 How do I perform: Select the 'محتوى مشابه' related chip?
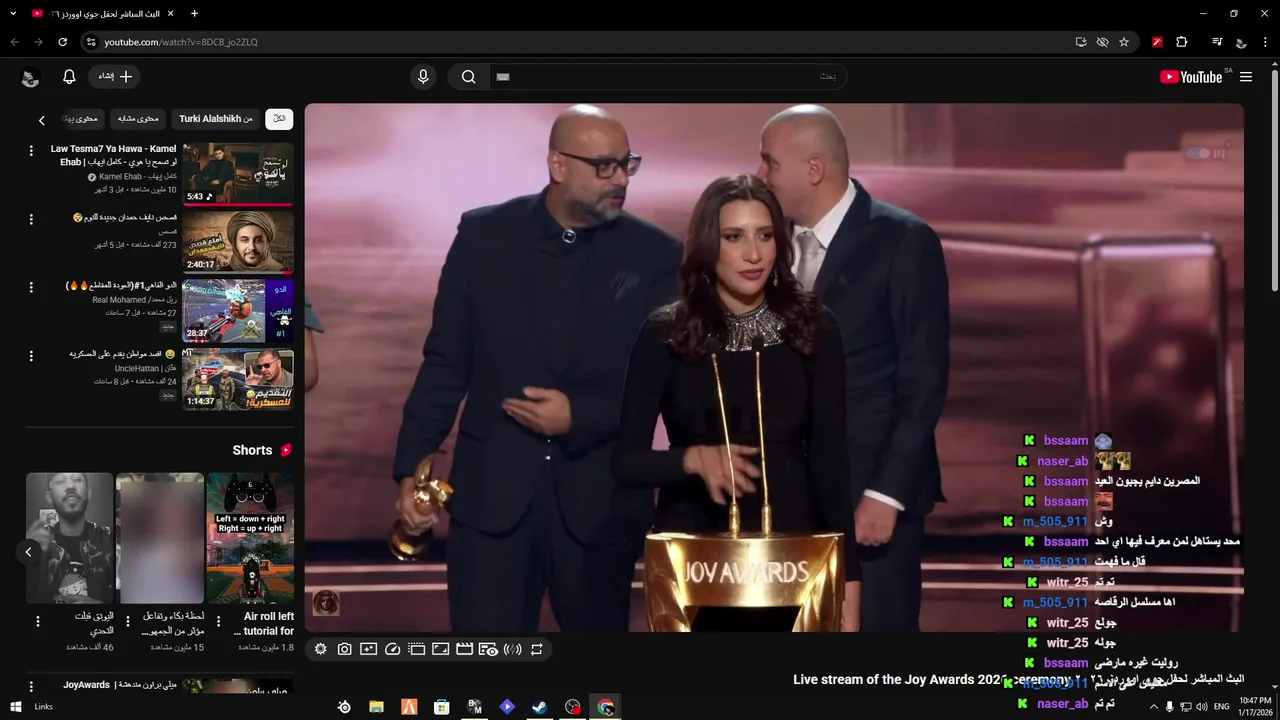[138, 119]
